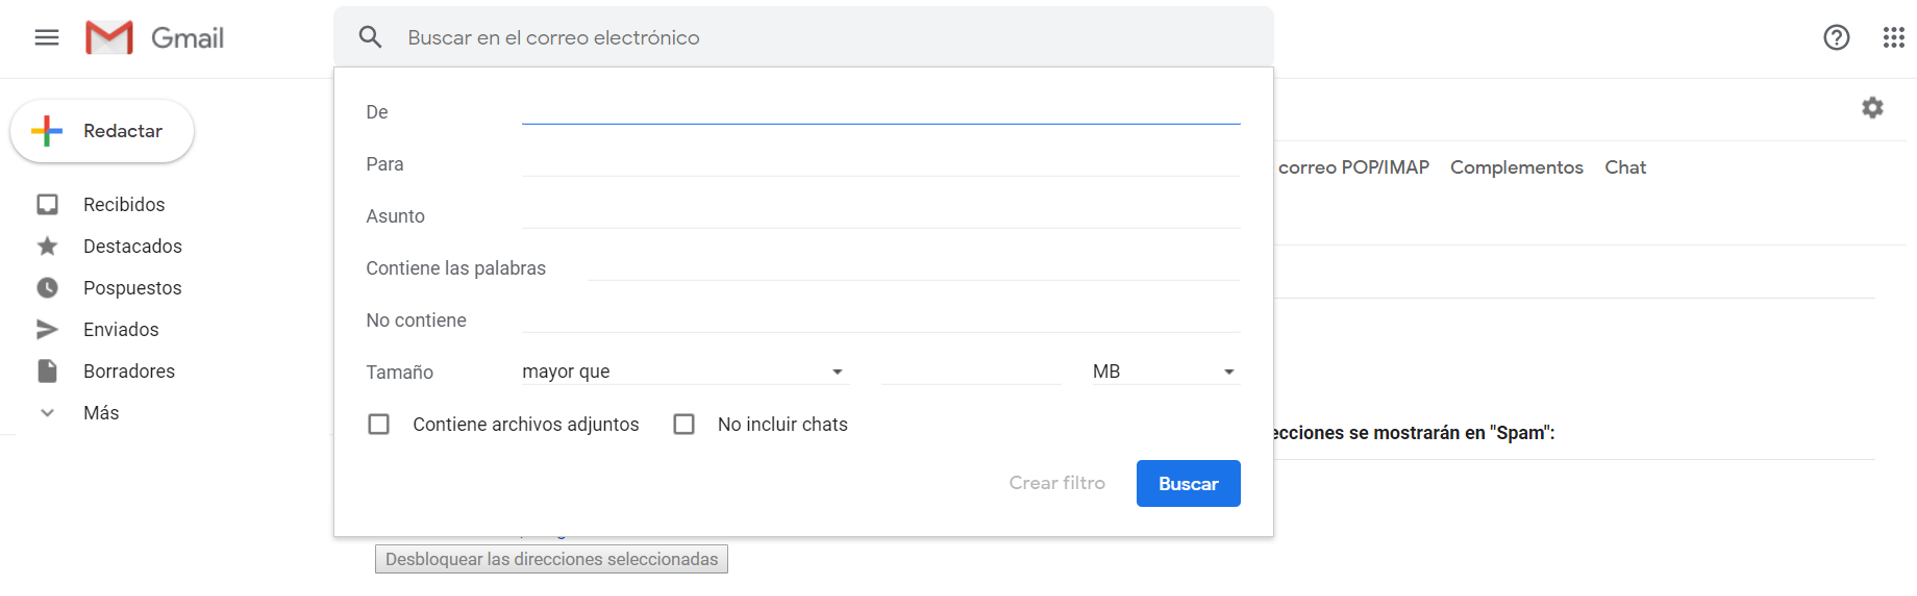Click the Redactar compose button

pyautogui.click(x=102, y=131)
